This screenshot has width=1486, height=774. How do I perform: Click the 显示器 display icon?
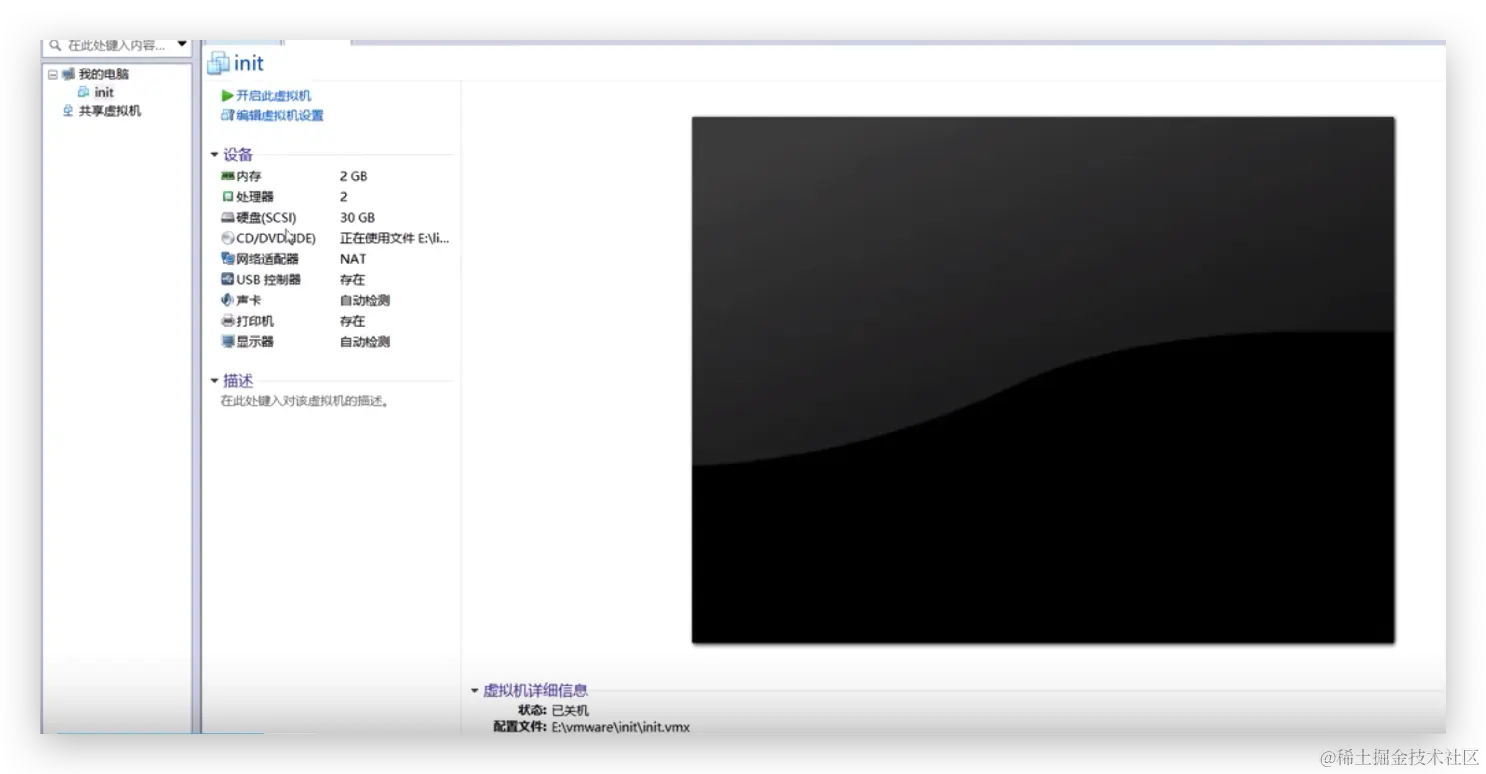(228, 342)
